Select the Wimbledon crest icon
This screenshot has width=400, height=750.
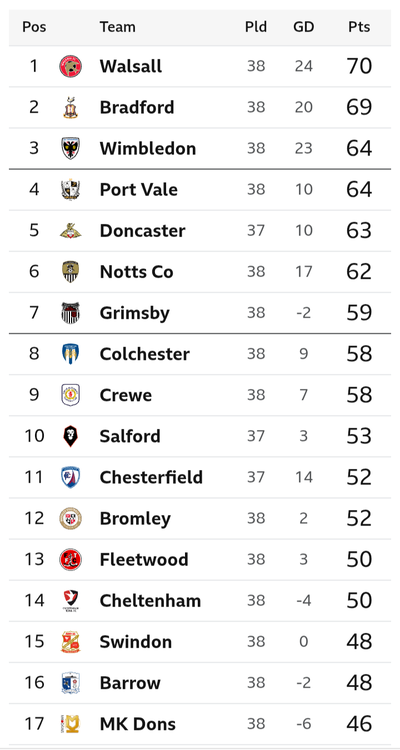pos(70,148)
